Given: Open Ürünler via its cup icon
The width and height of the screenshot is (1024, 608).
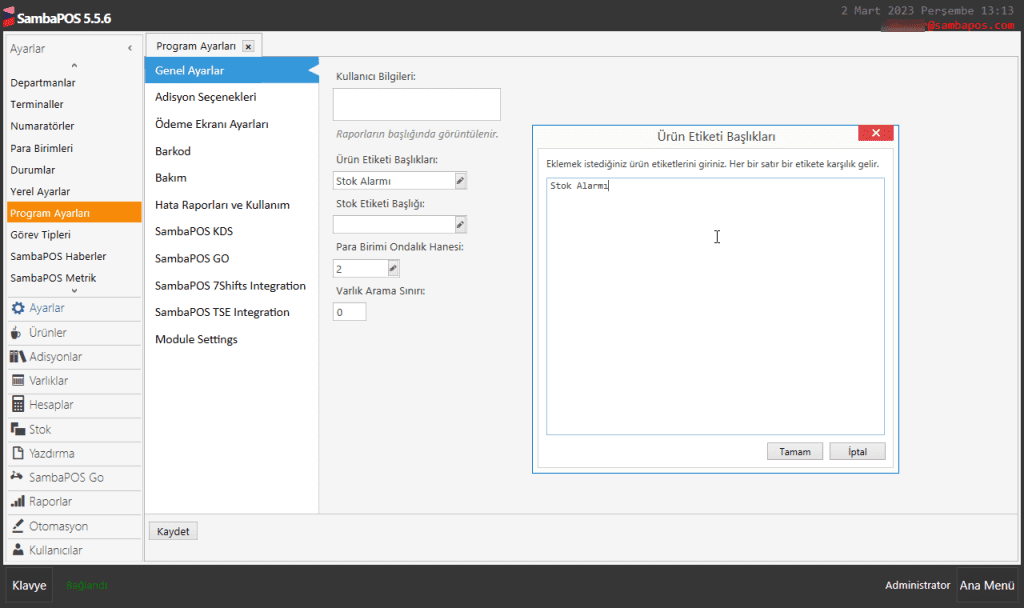Looking at the screenshot, I should pyautogui.click(x=17, y=333).
